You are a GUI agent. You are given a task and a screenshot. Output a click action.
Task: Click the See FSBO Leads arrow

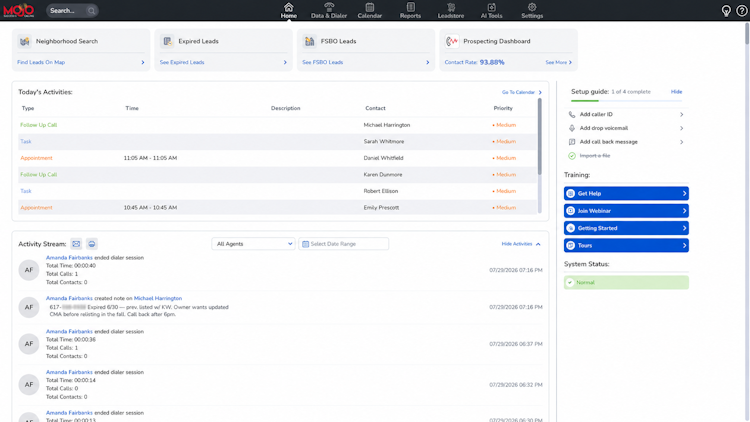click(428, 62)
